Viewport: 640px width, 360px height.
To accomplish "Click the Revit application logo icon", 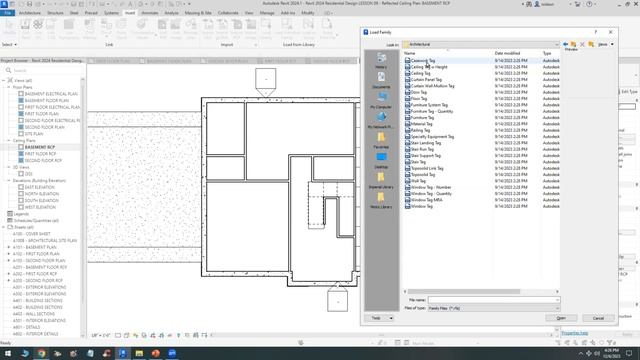I will click(x=4, y=4).
